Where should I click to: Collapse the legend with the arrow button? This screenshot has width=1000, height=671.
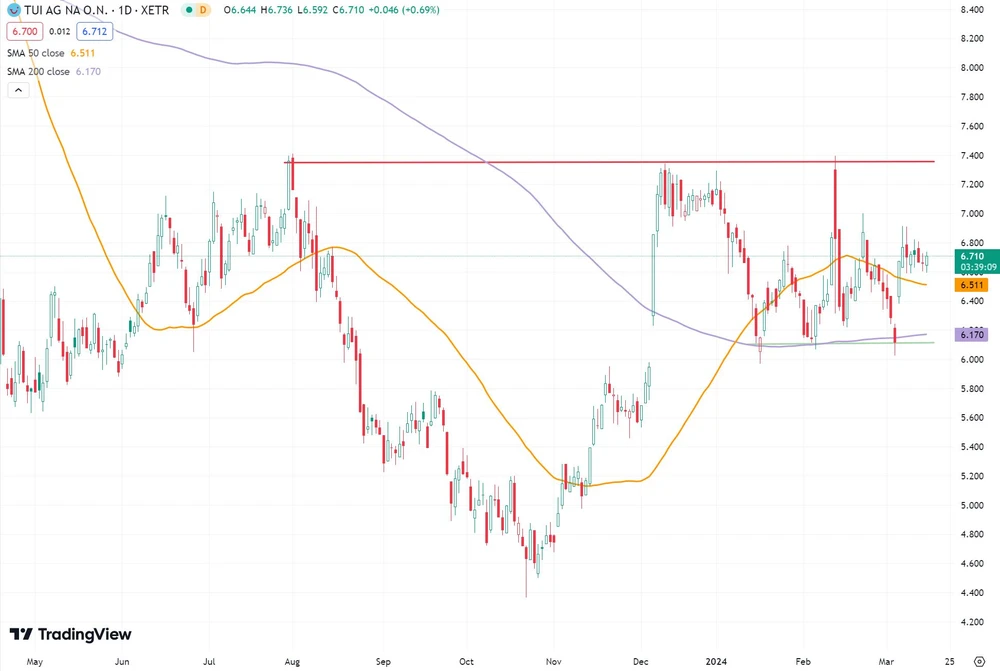point(18,90)
